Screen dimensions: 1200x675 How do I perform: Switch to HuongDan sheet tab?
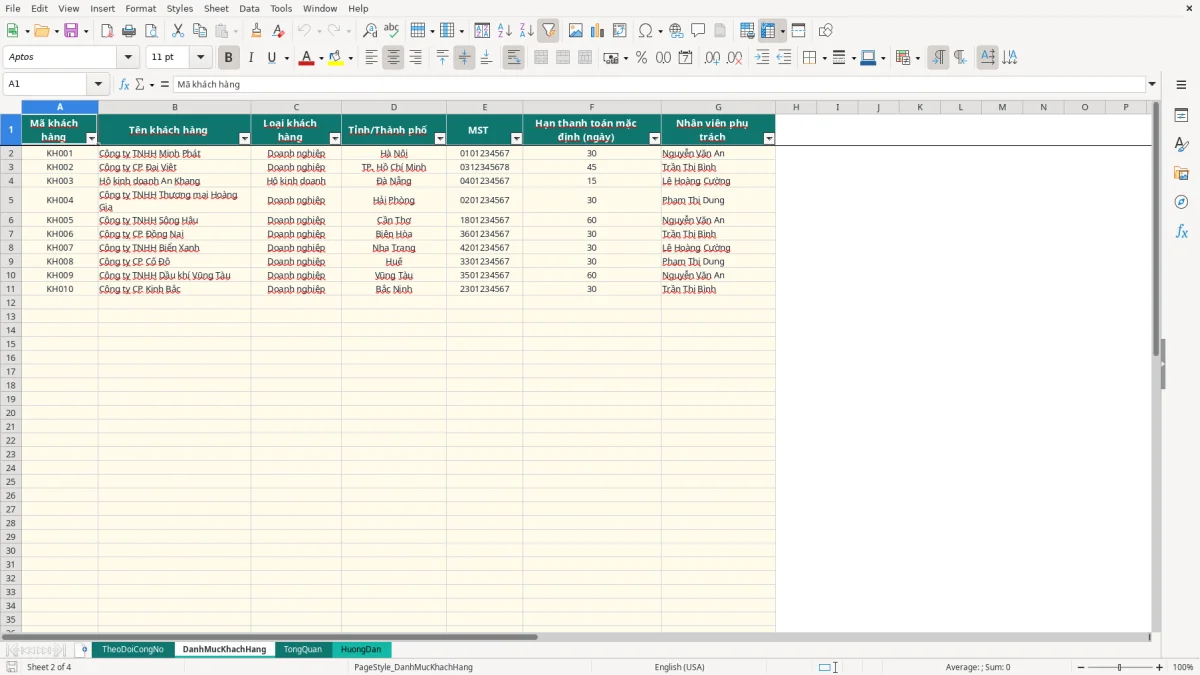click(x=361, y=650)
